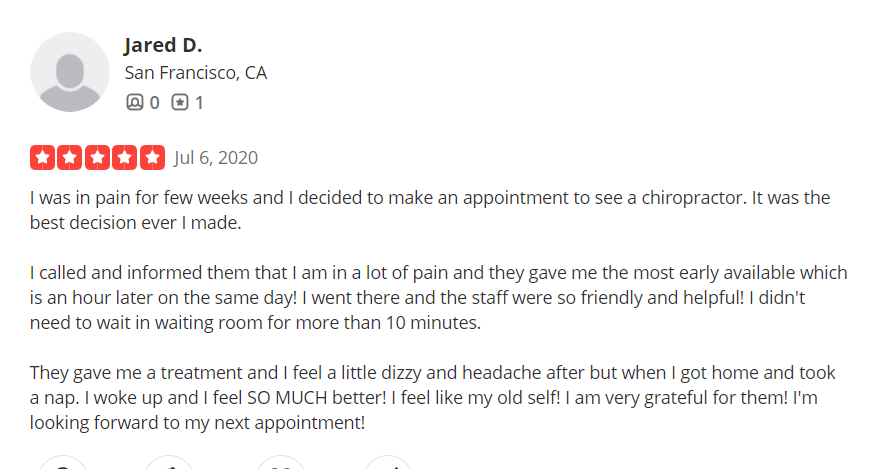Screen dimensions: 879x469
Task: Click the friends count number 0
Action: [154, 102]
